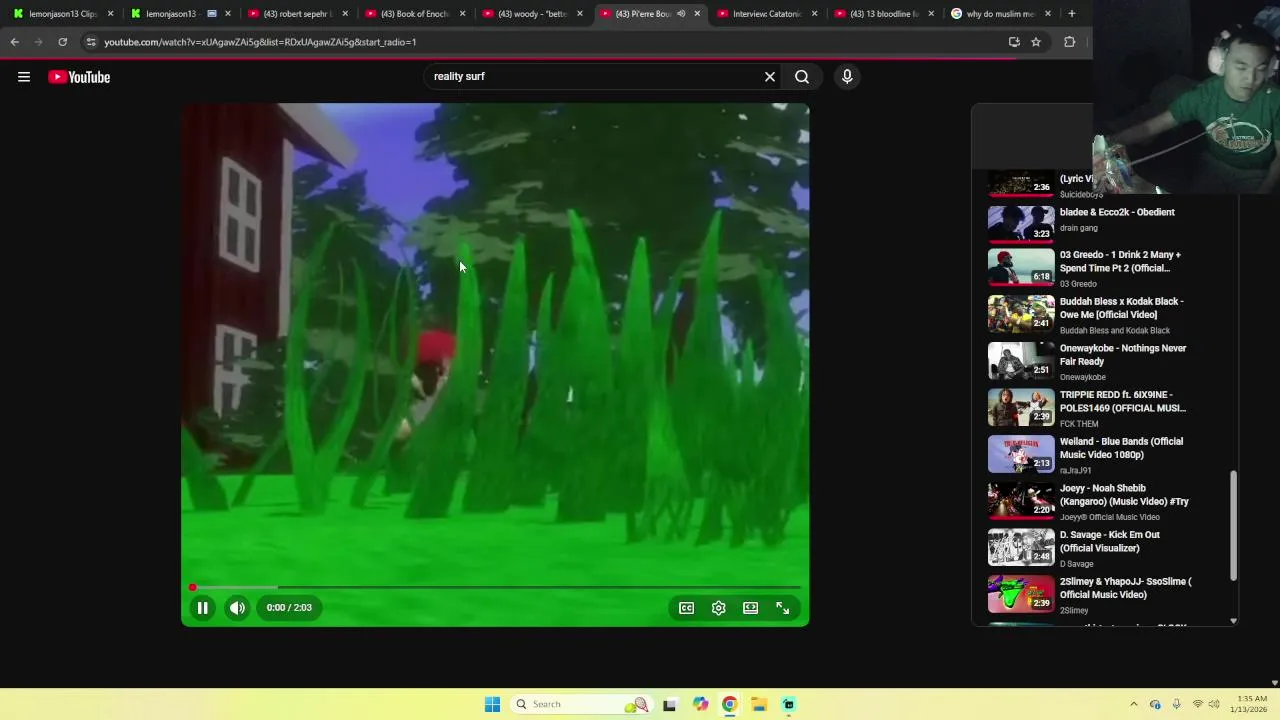Clear the search box with the X
Viewport: 1280px width, 720px height.
(770, 76)
